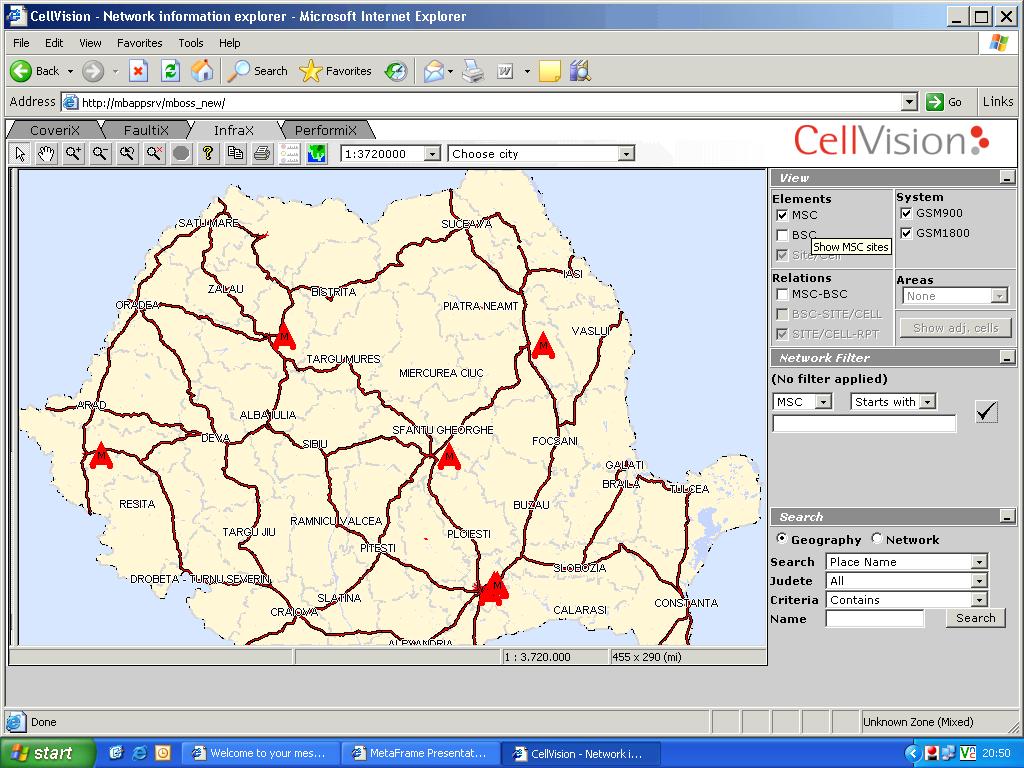Screen dimensions: 1024x768
Task: Uncheck the MSC elements checkbox
Action: (782, 215)
